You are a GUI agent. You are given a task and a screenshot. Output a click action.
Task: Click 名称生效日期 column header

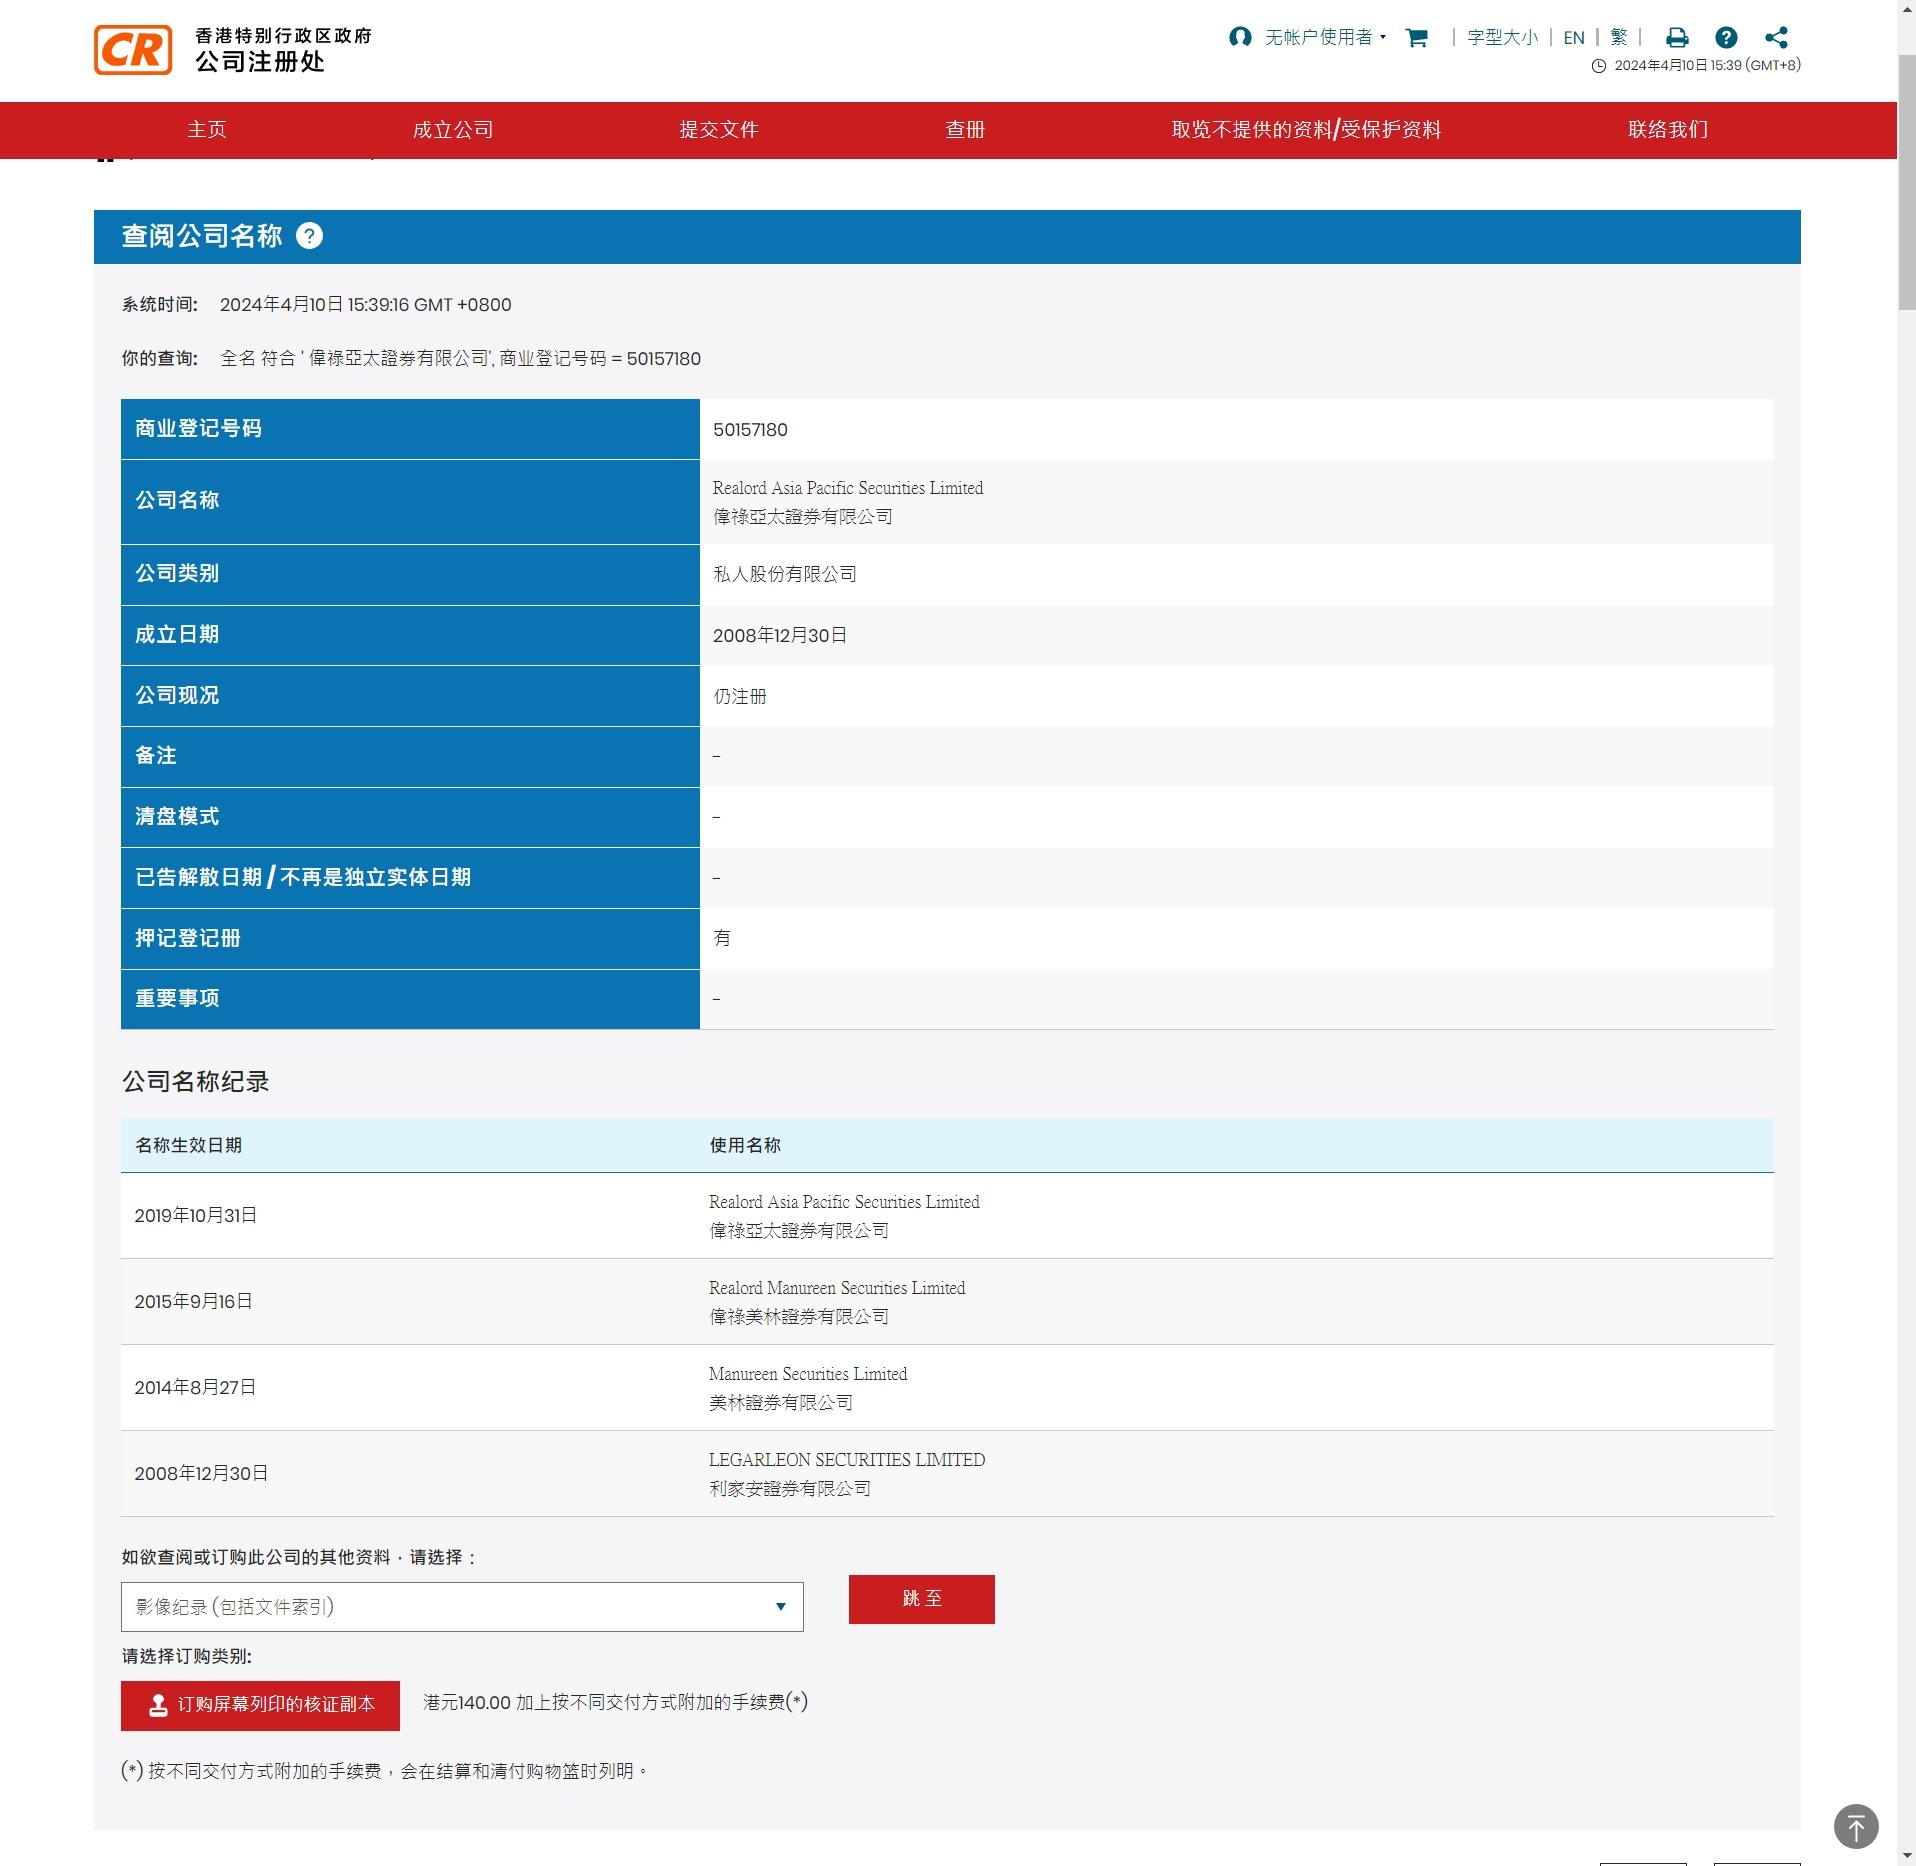pyautogui.click(x=189, y=1146)
